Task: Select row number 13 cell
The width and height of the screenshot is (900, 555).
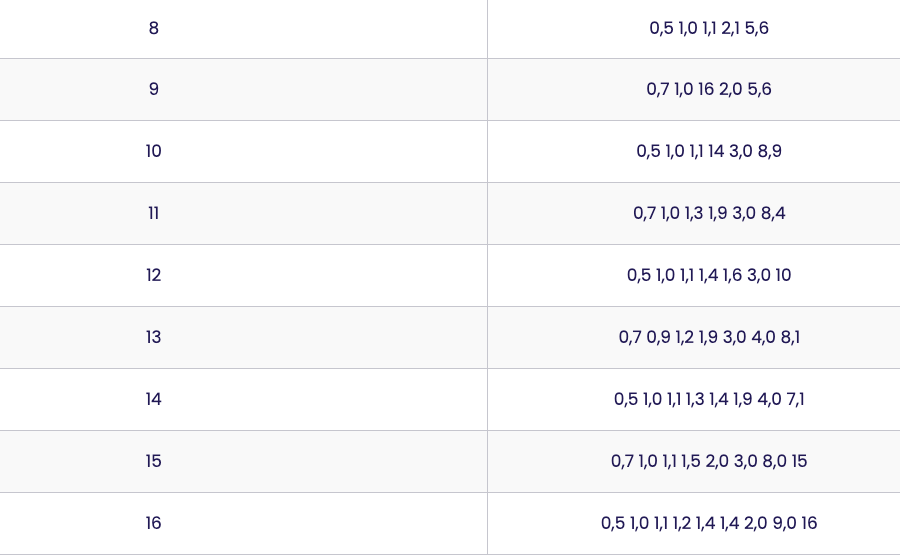Action: (x=243, y=337)
